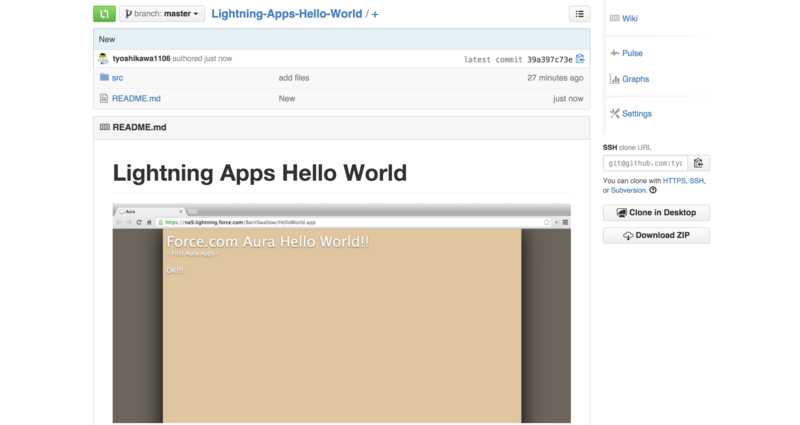Click the Settings tools icon
Screen dimensions: 800x425
pyautogui.click(x=615, y=113)
